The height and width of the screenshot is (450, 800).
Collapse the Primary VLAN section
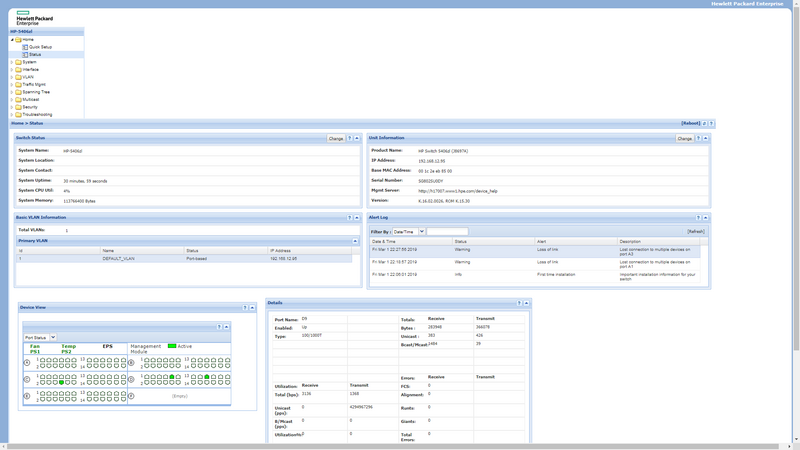pyautogui.click(x=355, y=241)
